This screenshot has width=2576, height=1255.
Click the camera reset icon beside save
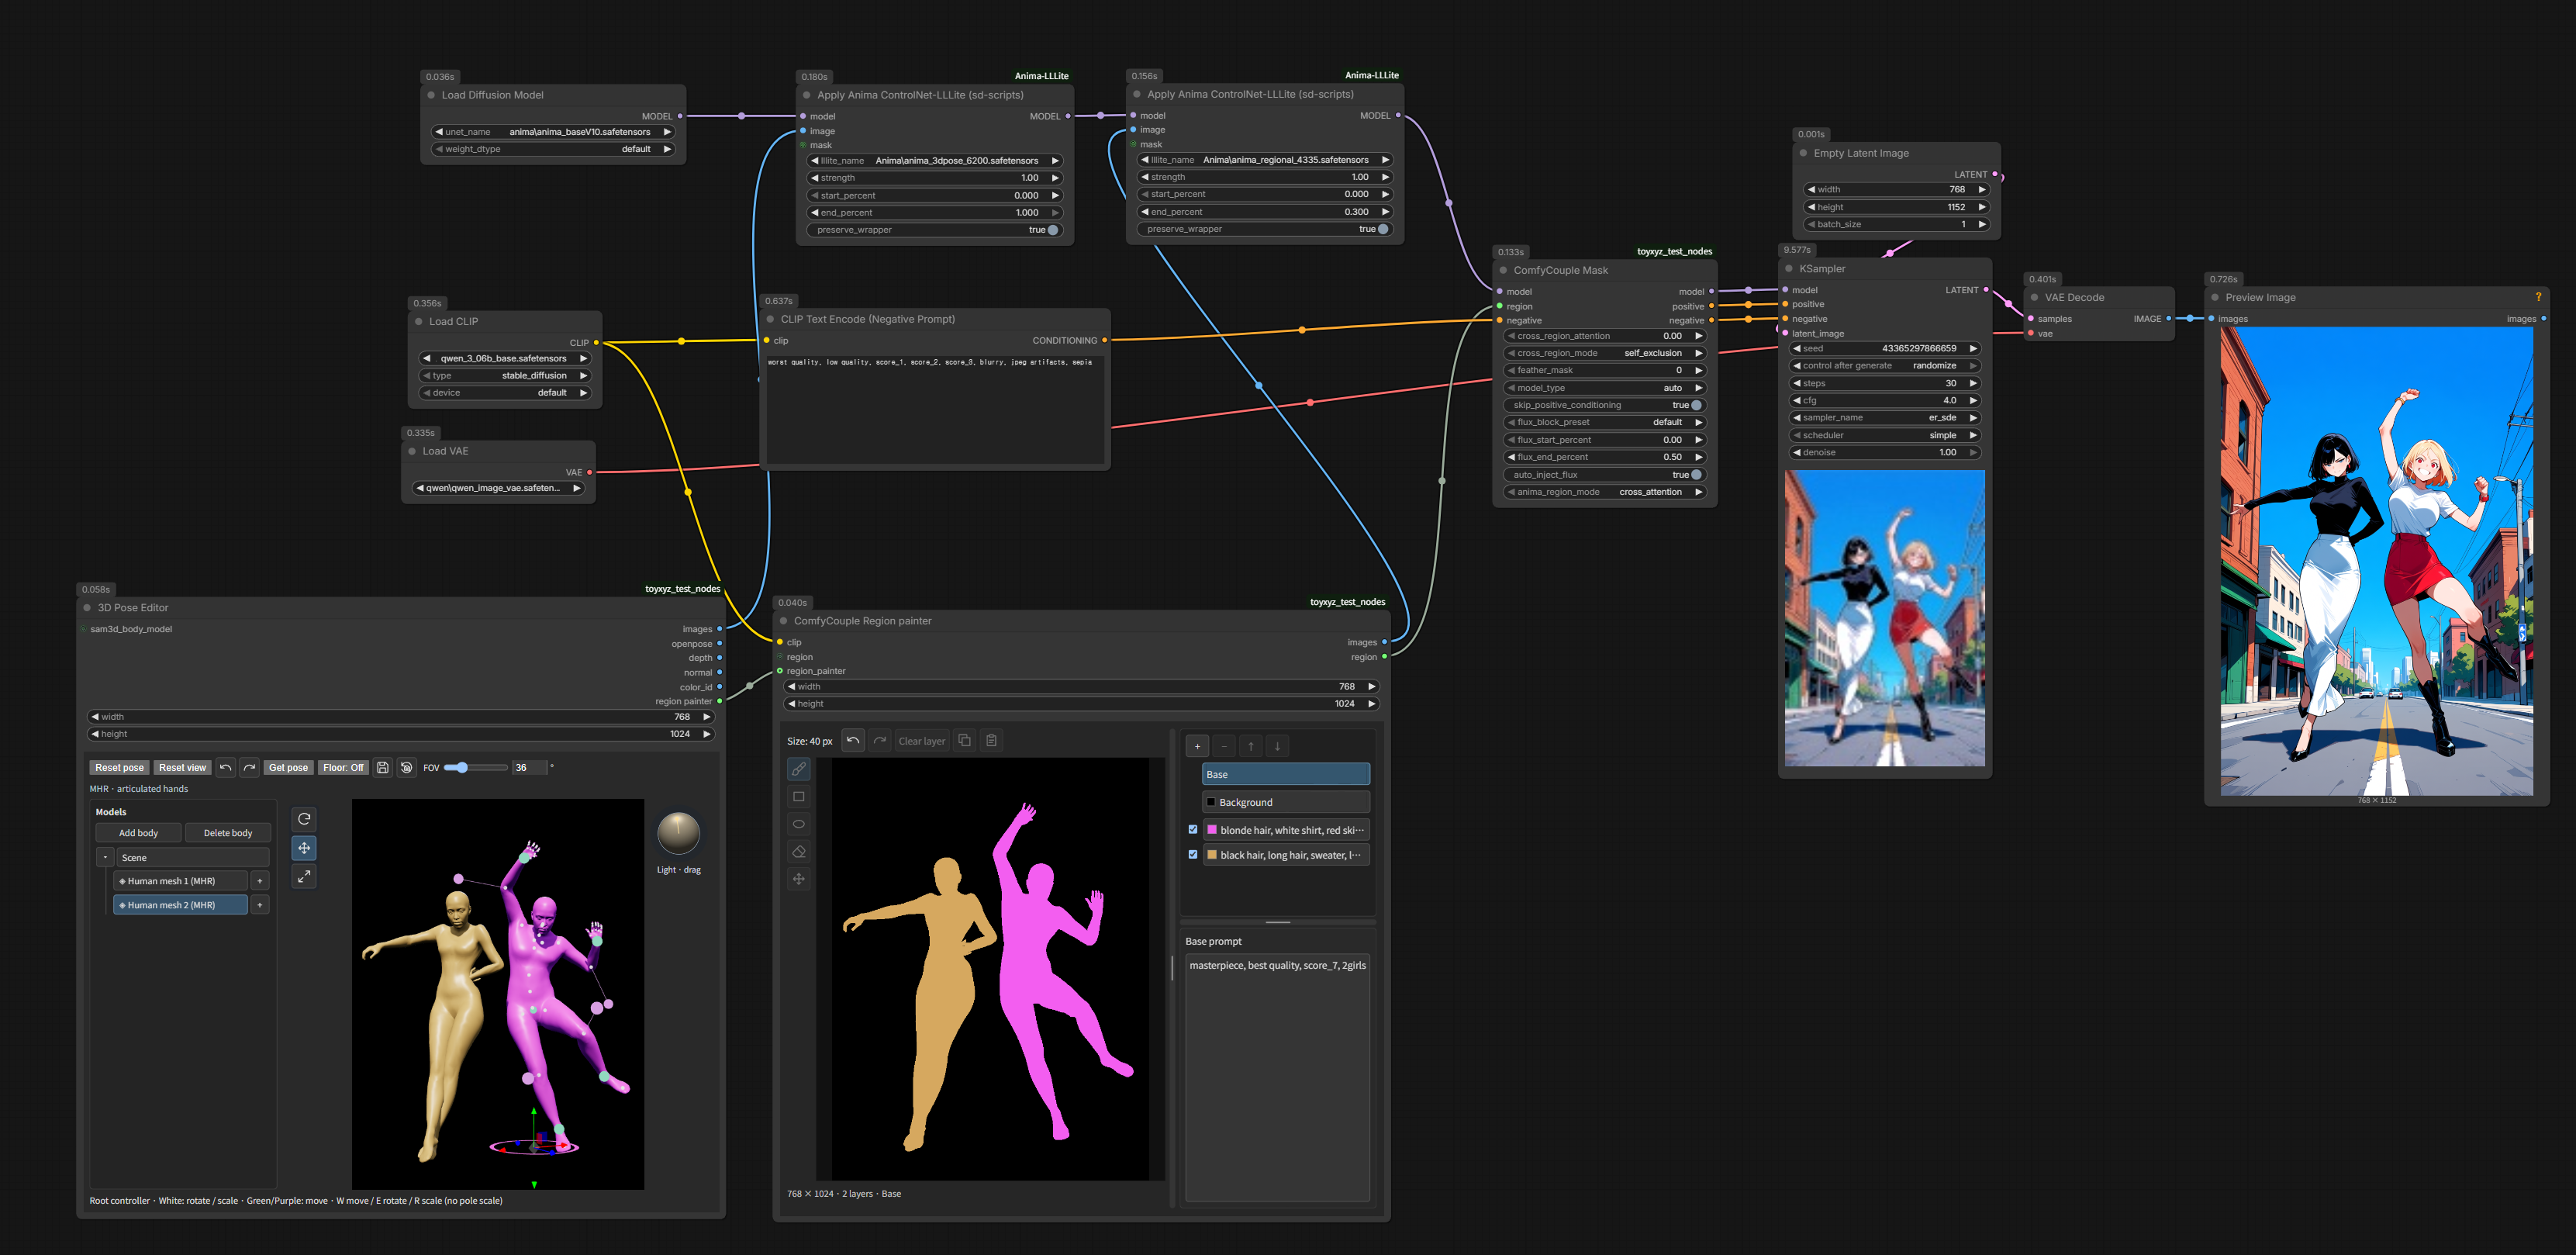point(406,768)
